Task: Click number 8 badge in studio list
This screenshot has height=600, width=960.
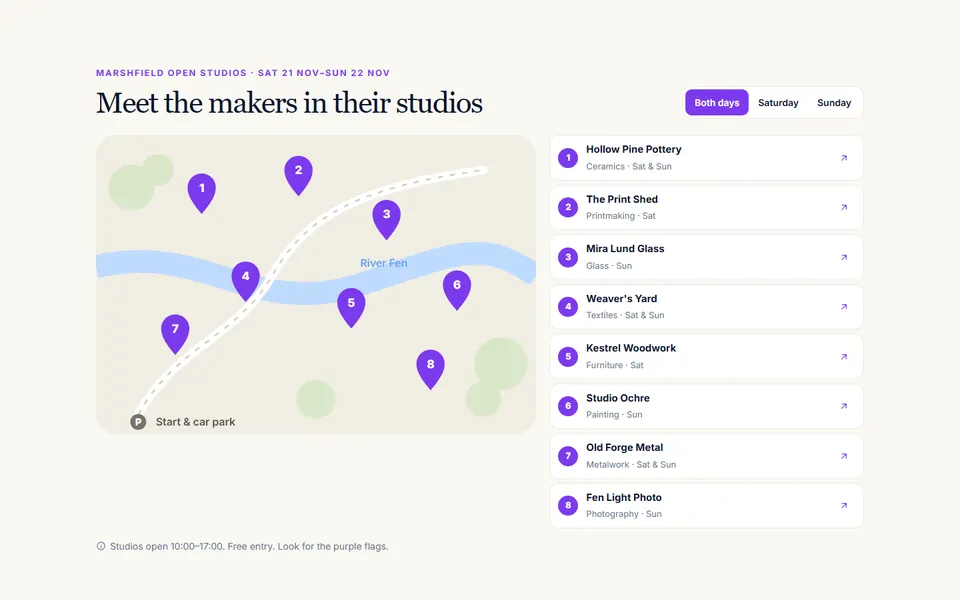Action: tap(568, 506)
